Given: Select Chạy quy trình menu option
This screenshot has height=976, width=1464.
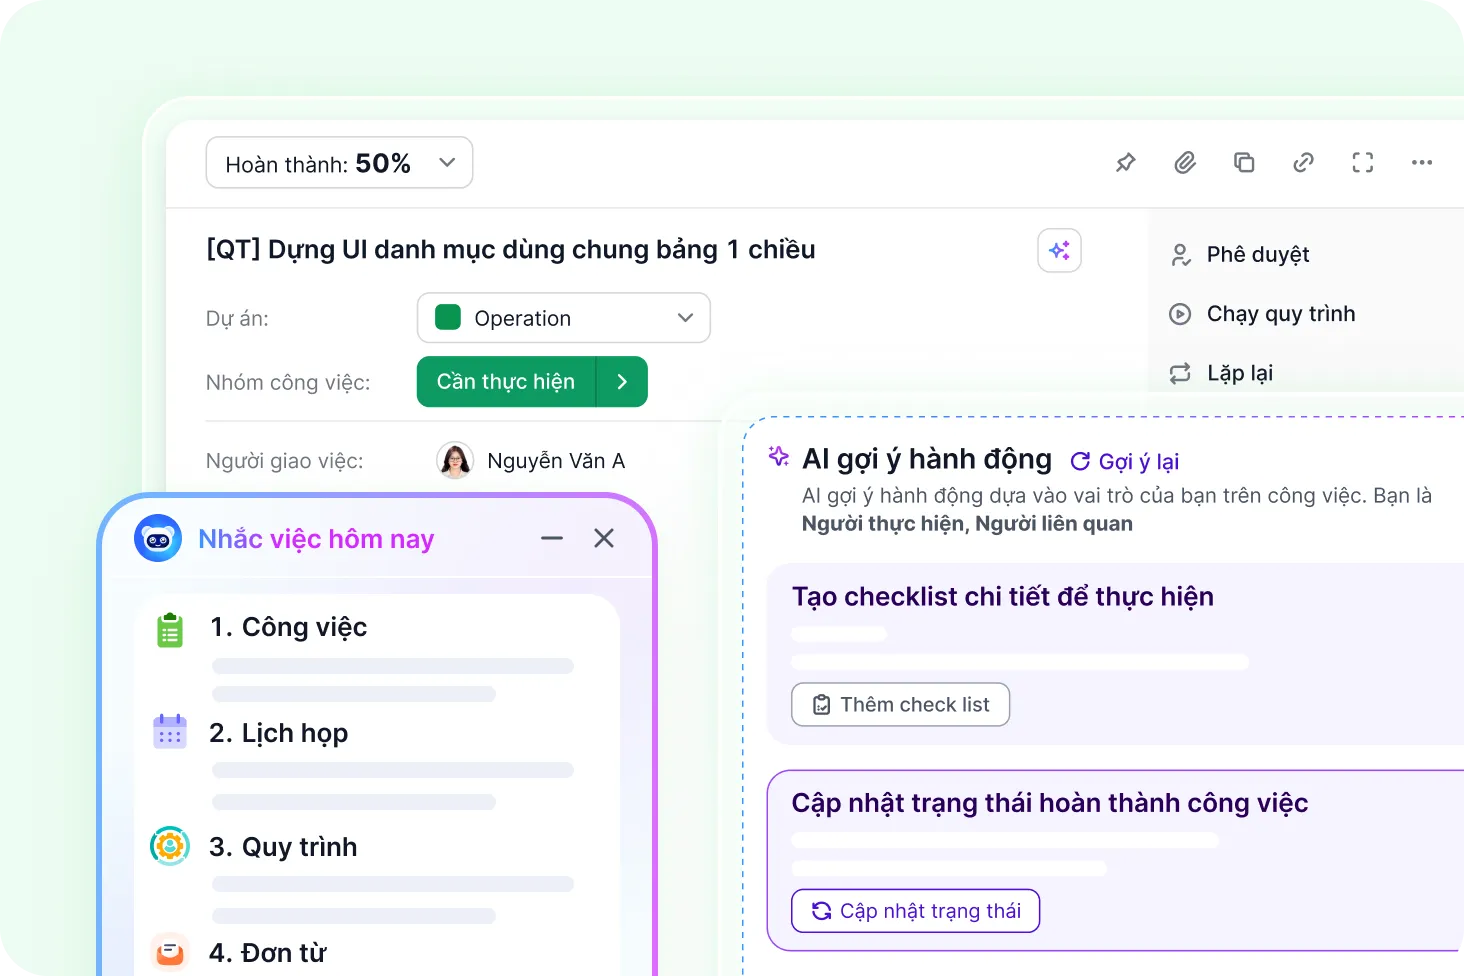Looking at the screenshot, I should (1281, 314).
